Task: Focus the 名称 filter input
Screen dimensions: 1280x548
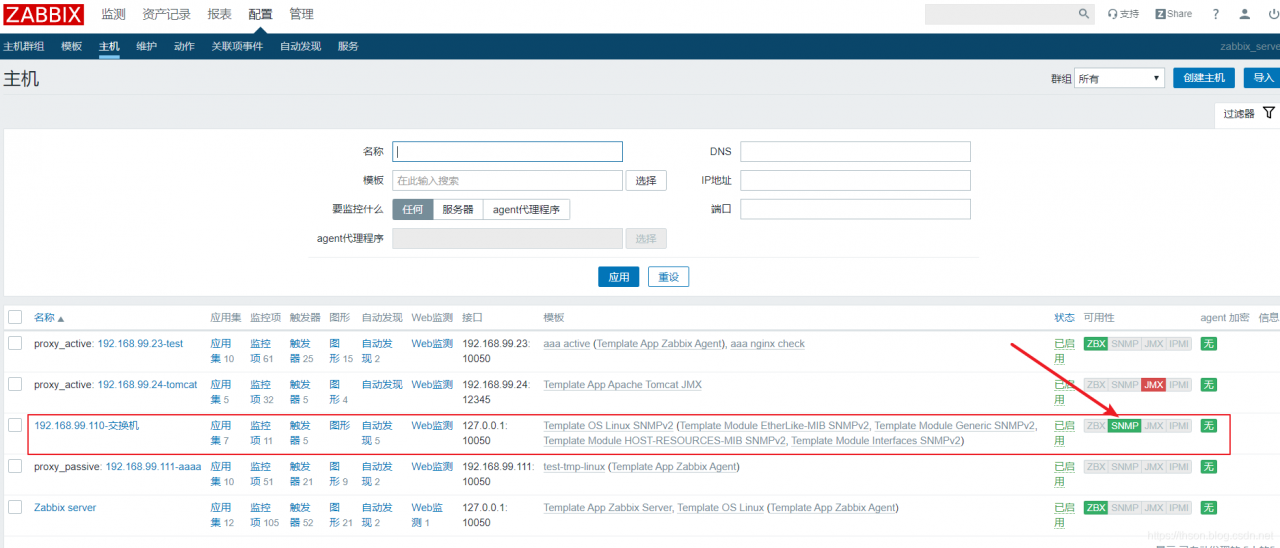Action: [507, 152]
